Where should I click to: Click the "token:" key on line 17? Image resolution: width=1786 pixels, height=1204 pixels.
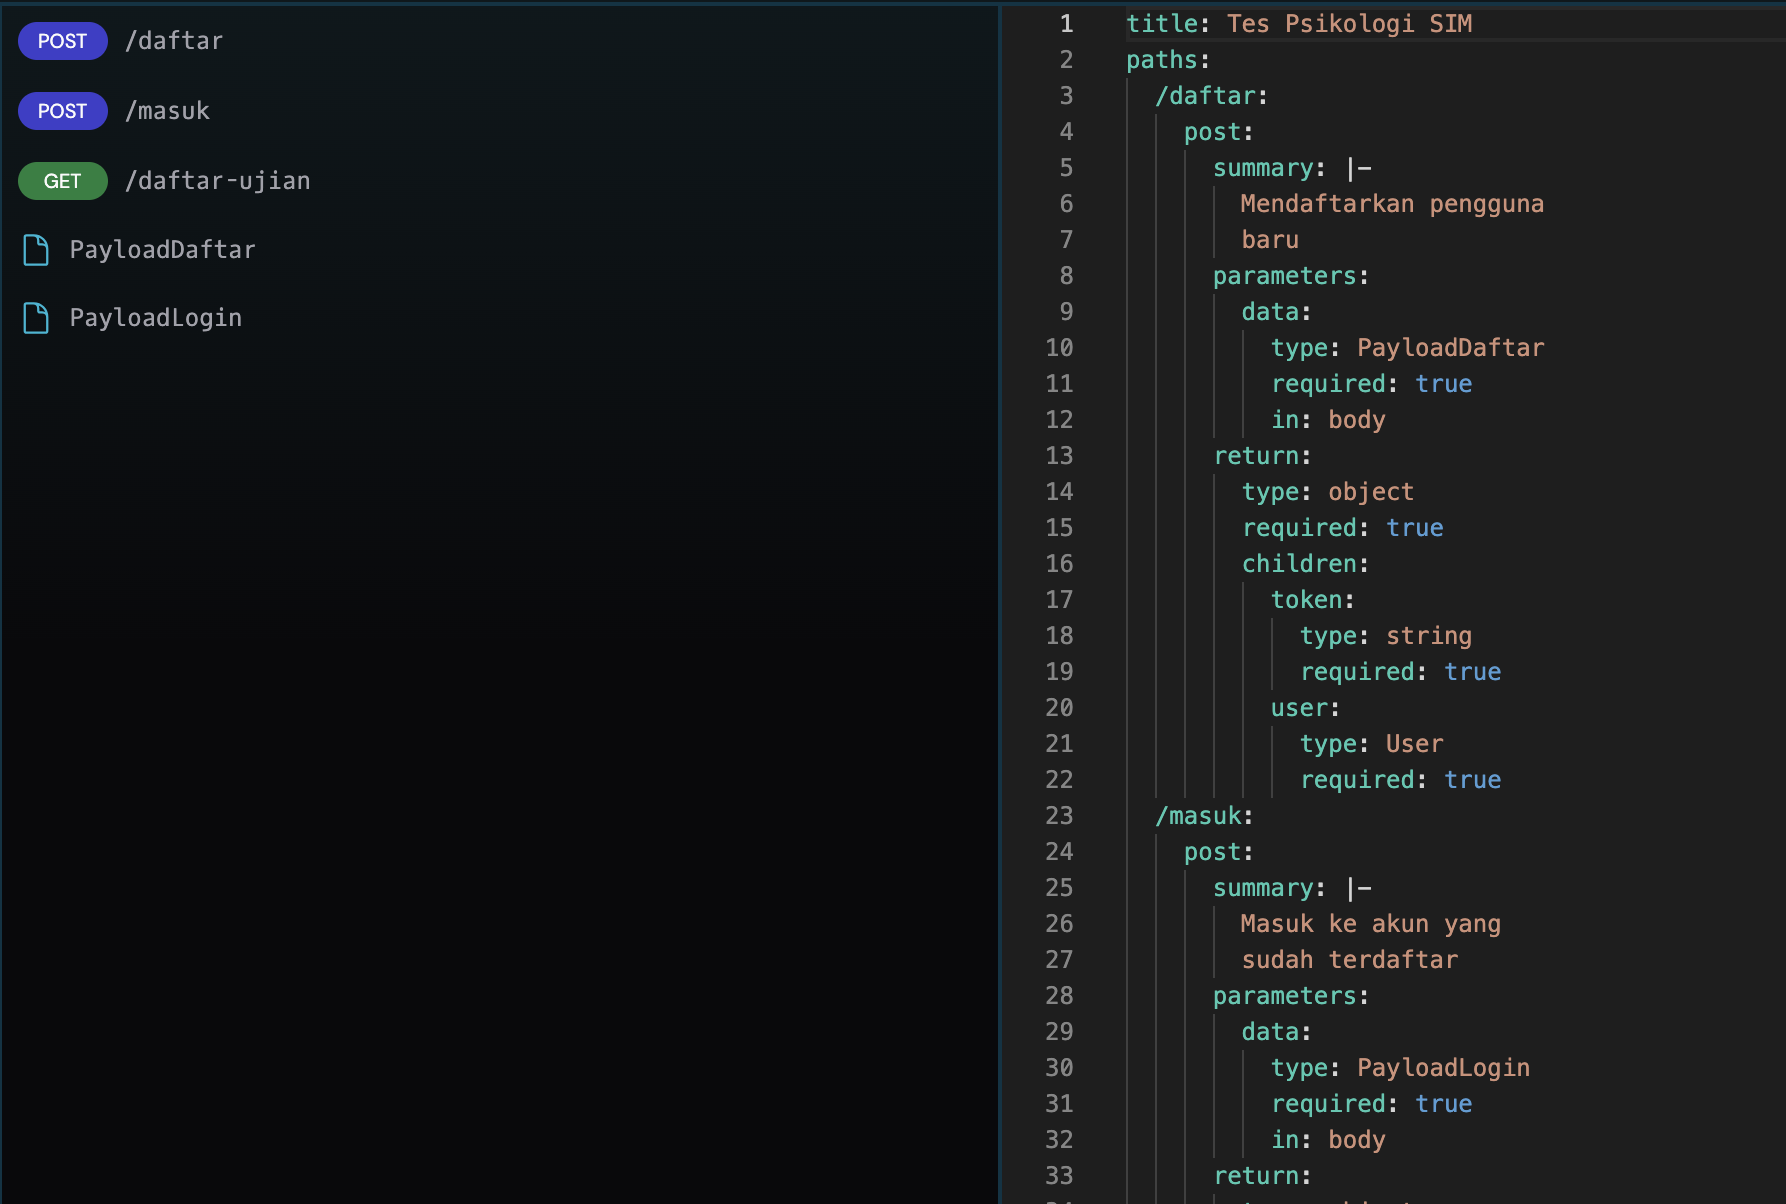pos(1312,600)
